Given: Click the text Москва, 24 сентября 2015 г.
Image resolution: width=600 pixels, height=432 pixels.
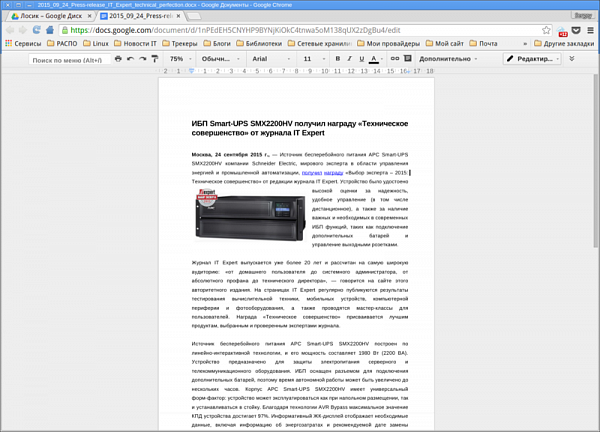Looking at the screenshot, I should click(x=230, y=155).
